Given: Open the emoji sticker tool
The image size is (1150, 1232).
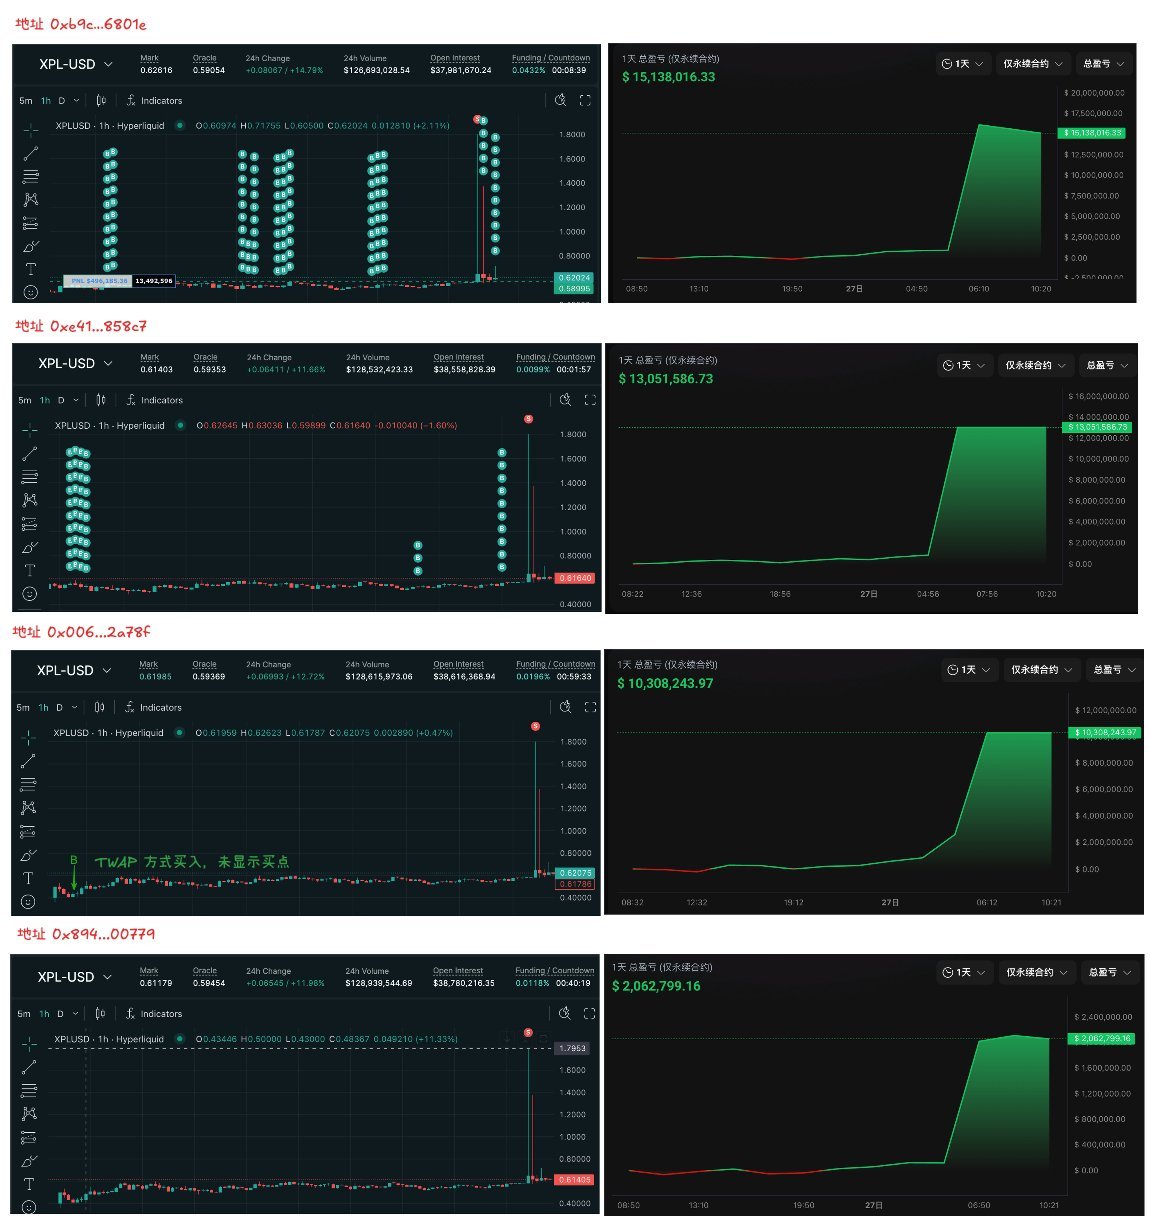Looking at the screenshot, I should click(30, 292).
